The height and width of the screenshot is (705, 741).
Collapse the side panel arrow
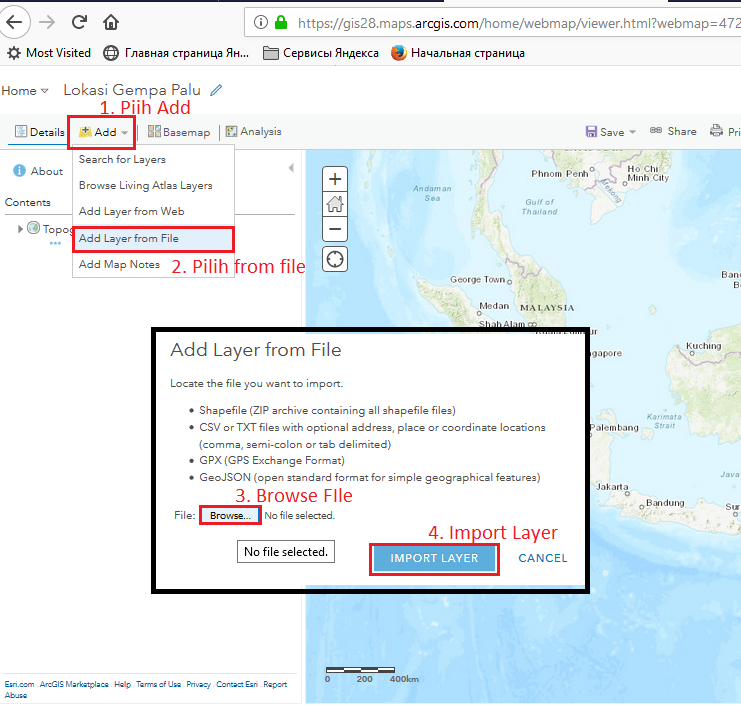tap(291, 168)
